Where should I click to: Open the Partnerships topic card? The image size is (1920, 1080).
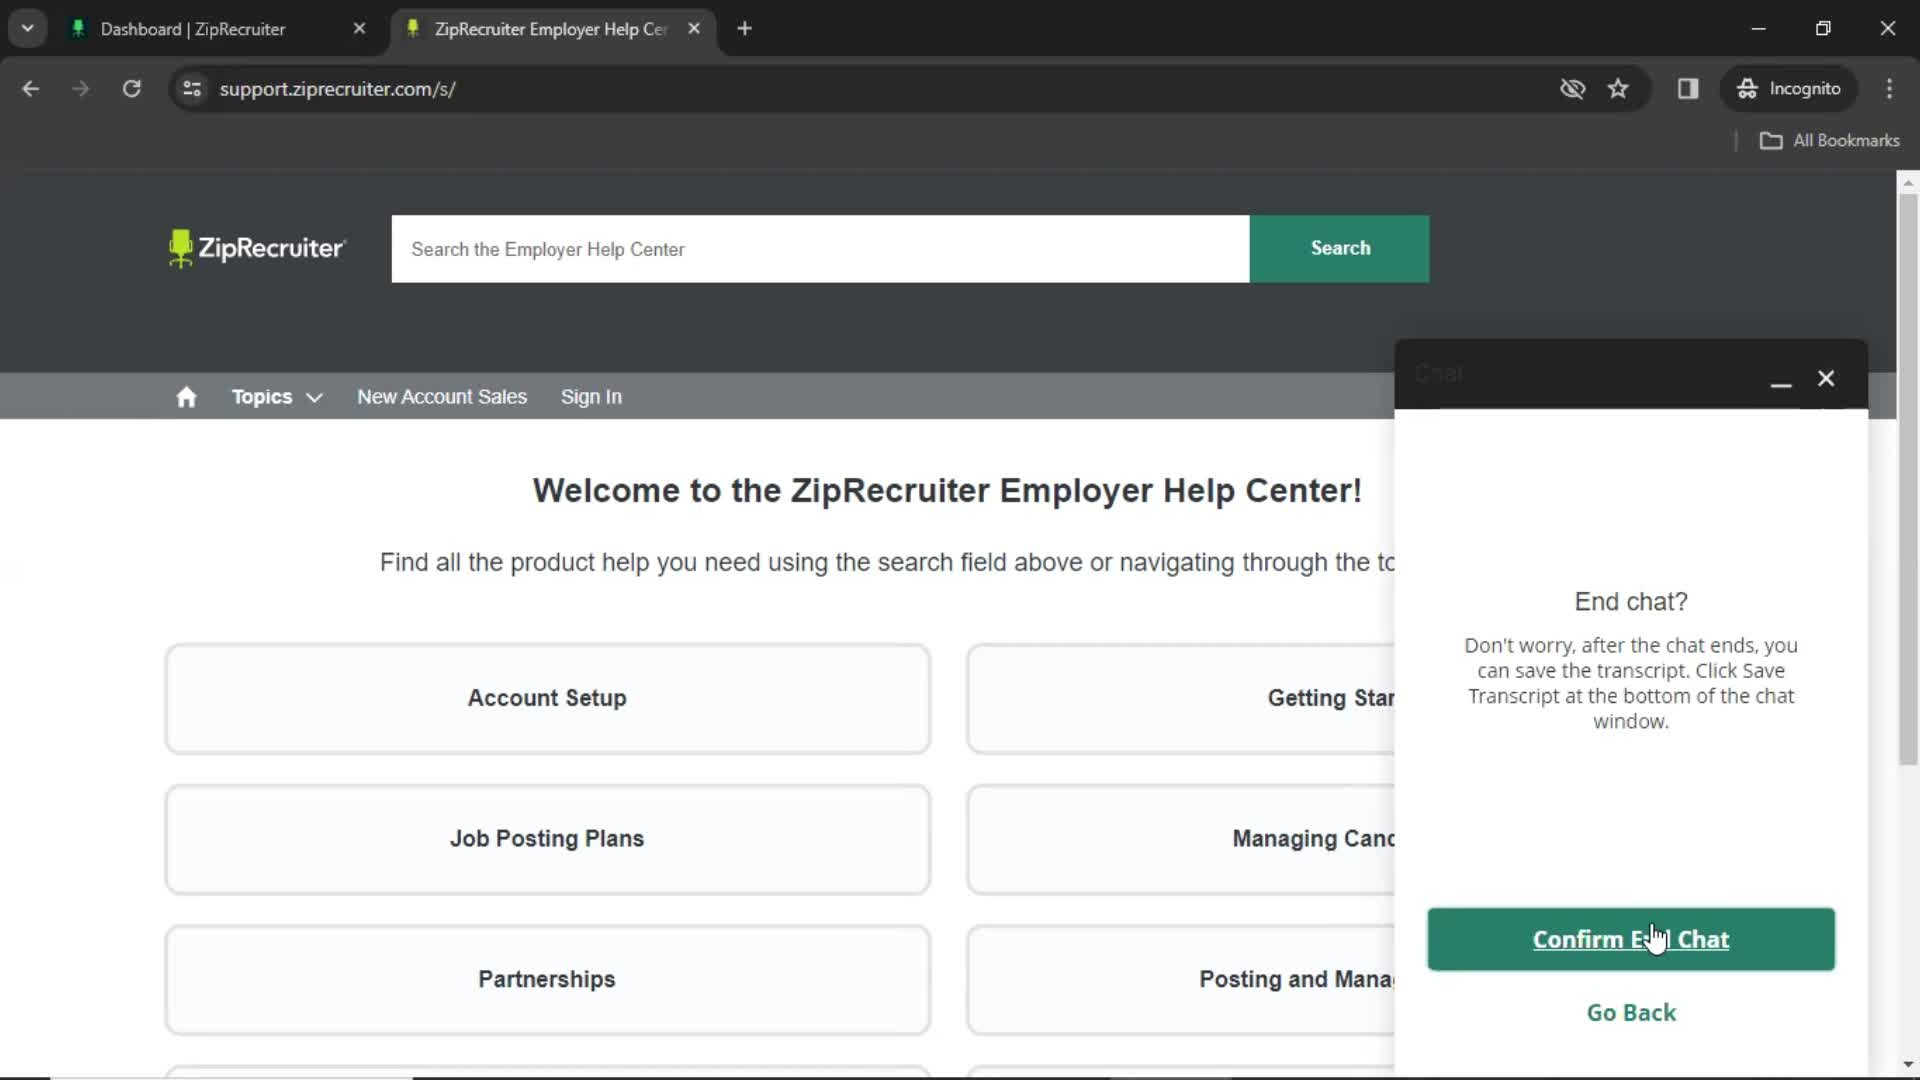(547, 980)
